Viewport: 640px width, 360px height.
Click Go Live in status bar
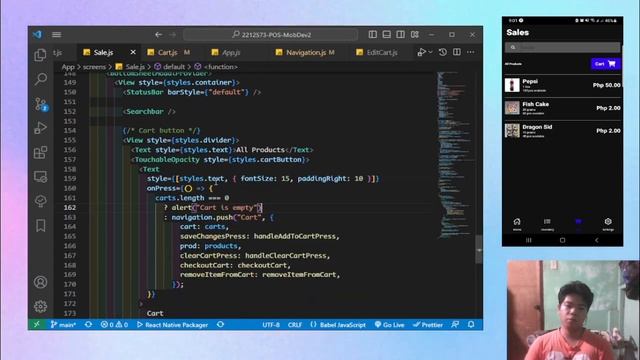pos(389,325)
